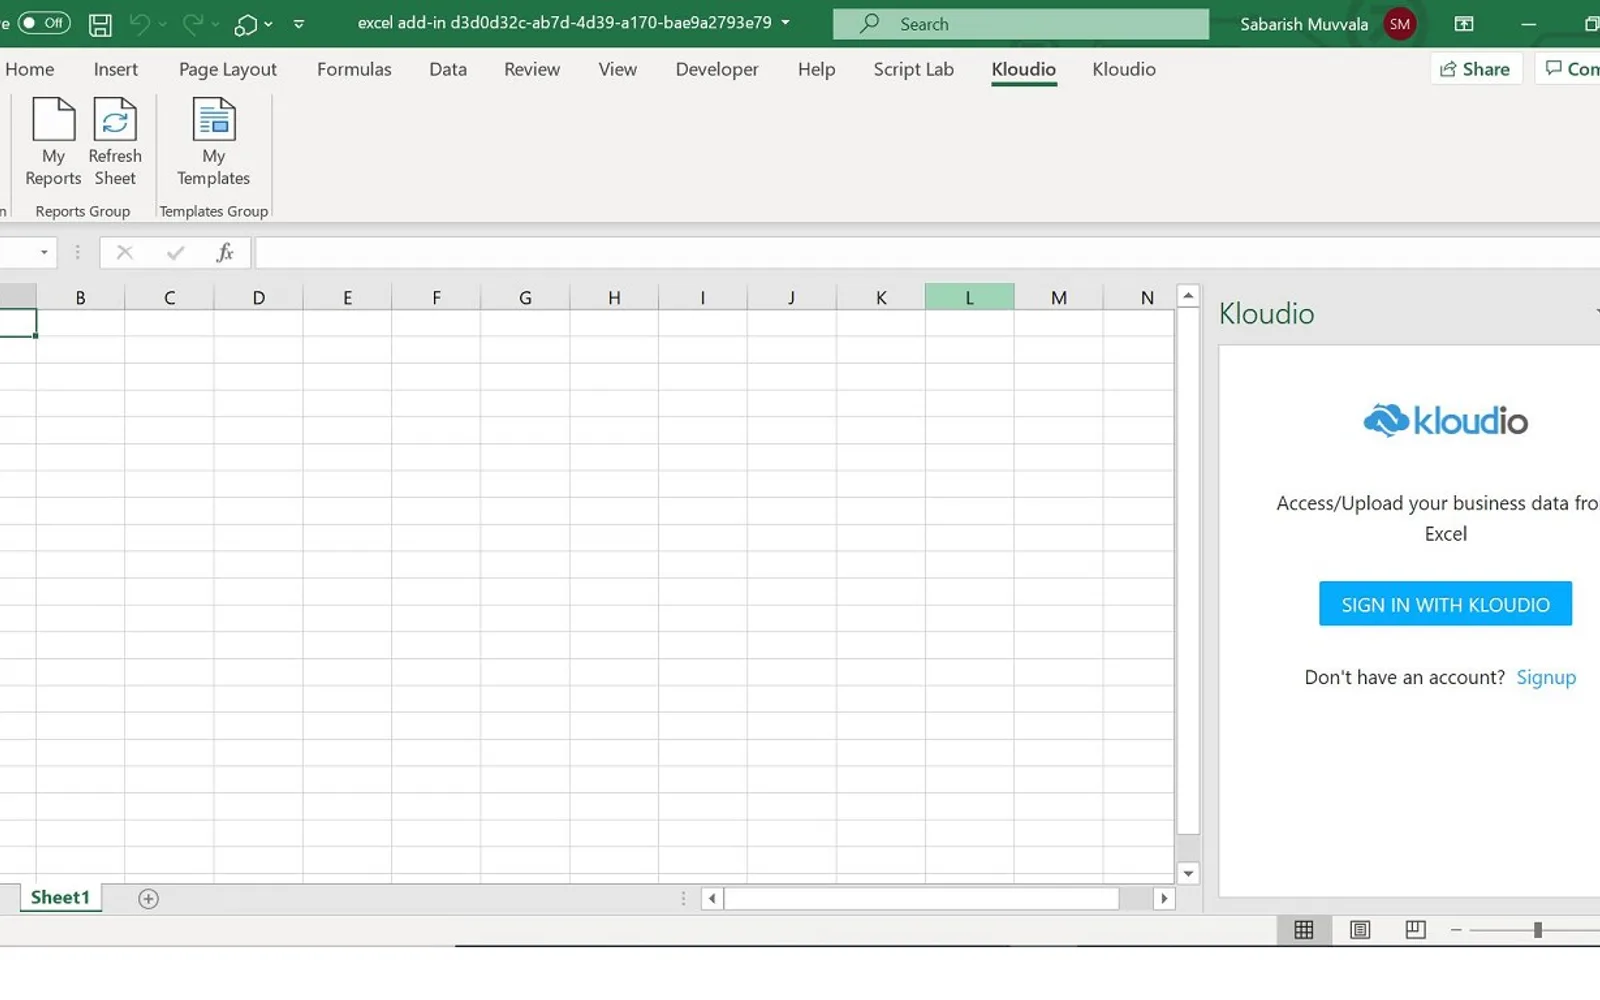This screenshot has height=1000, width=1600.
Task: Click the zoom out minus button
Action: [1456, 930]
